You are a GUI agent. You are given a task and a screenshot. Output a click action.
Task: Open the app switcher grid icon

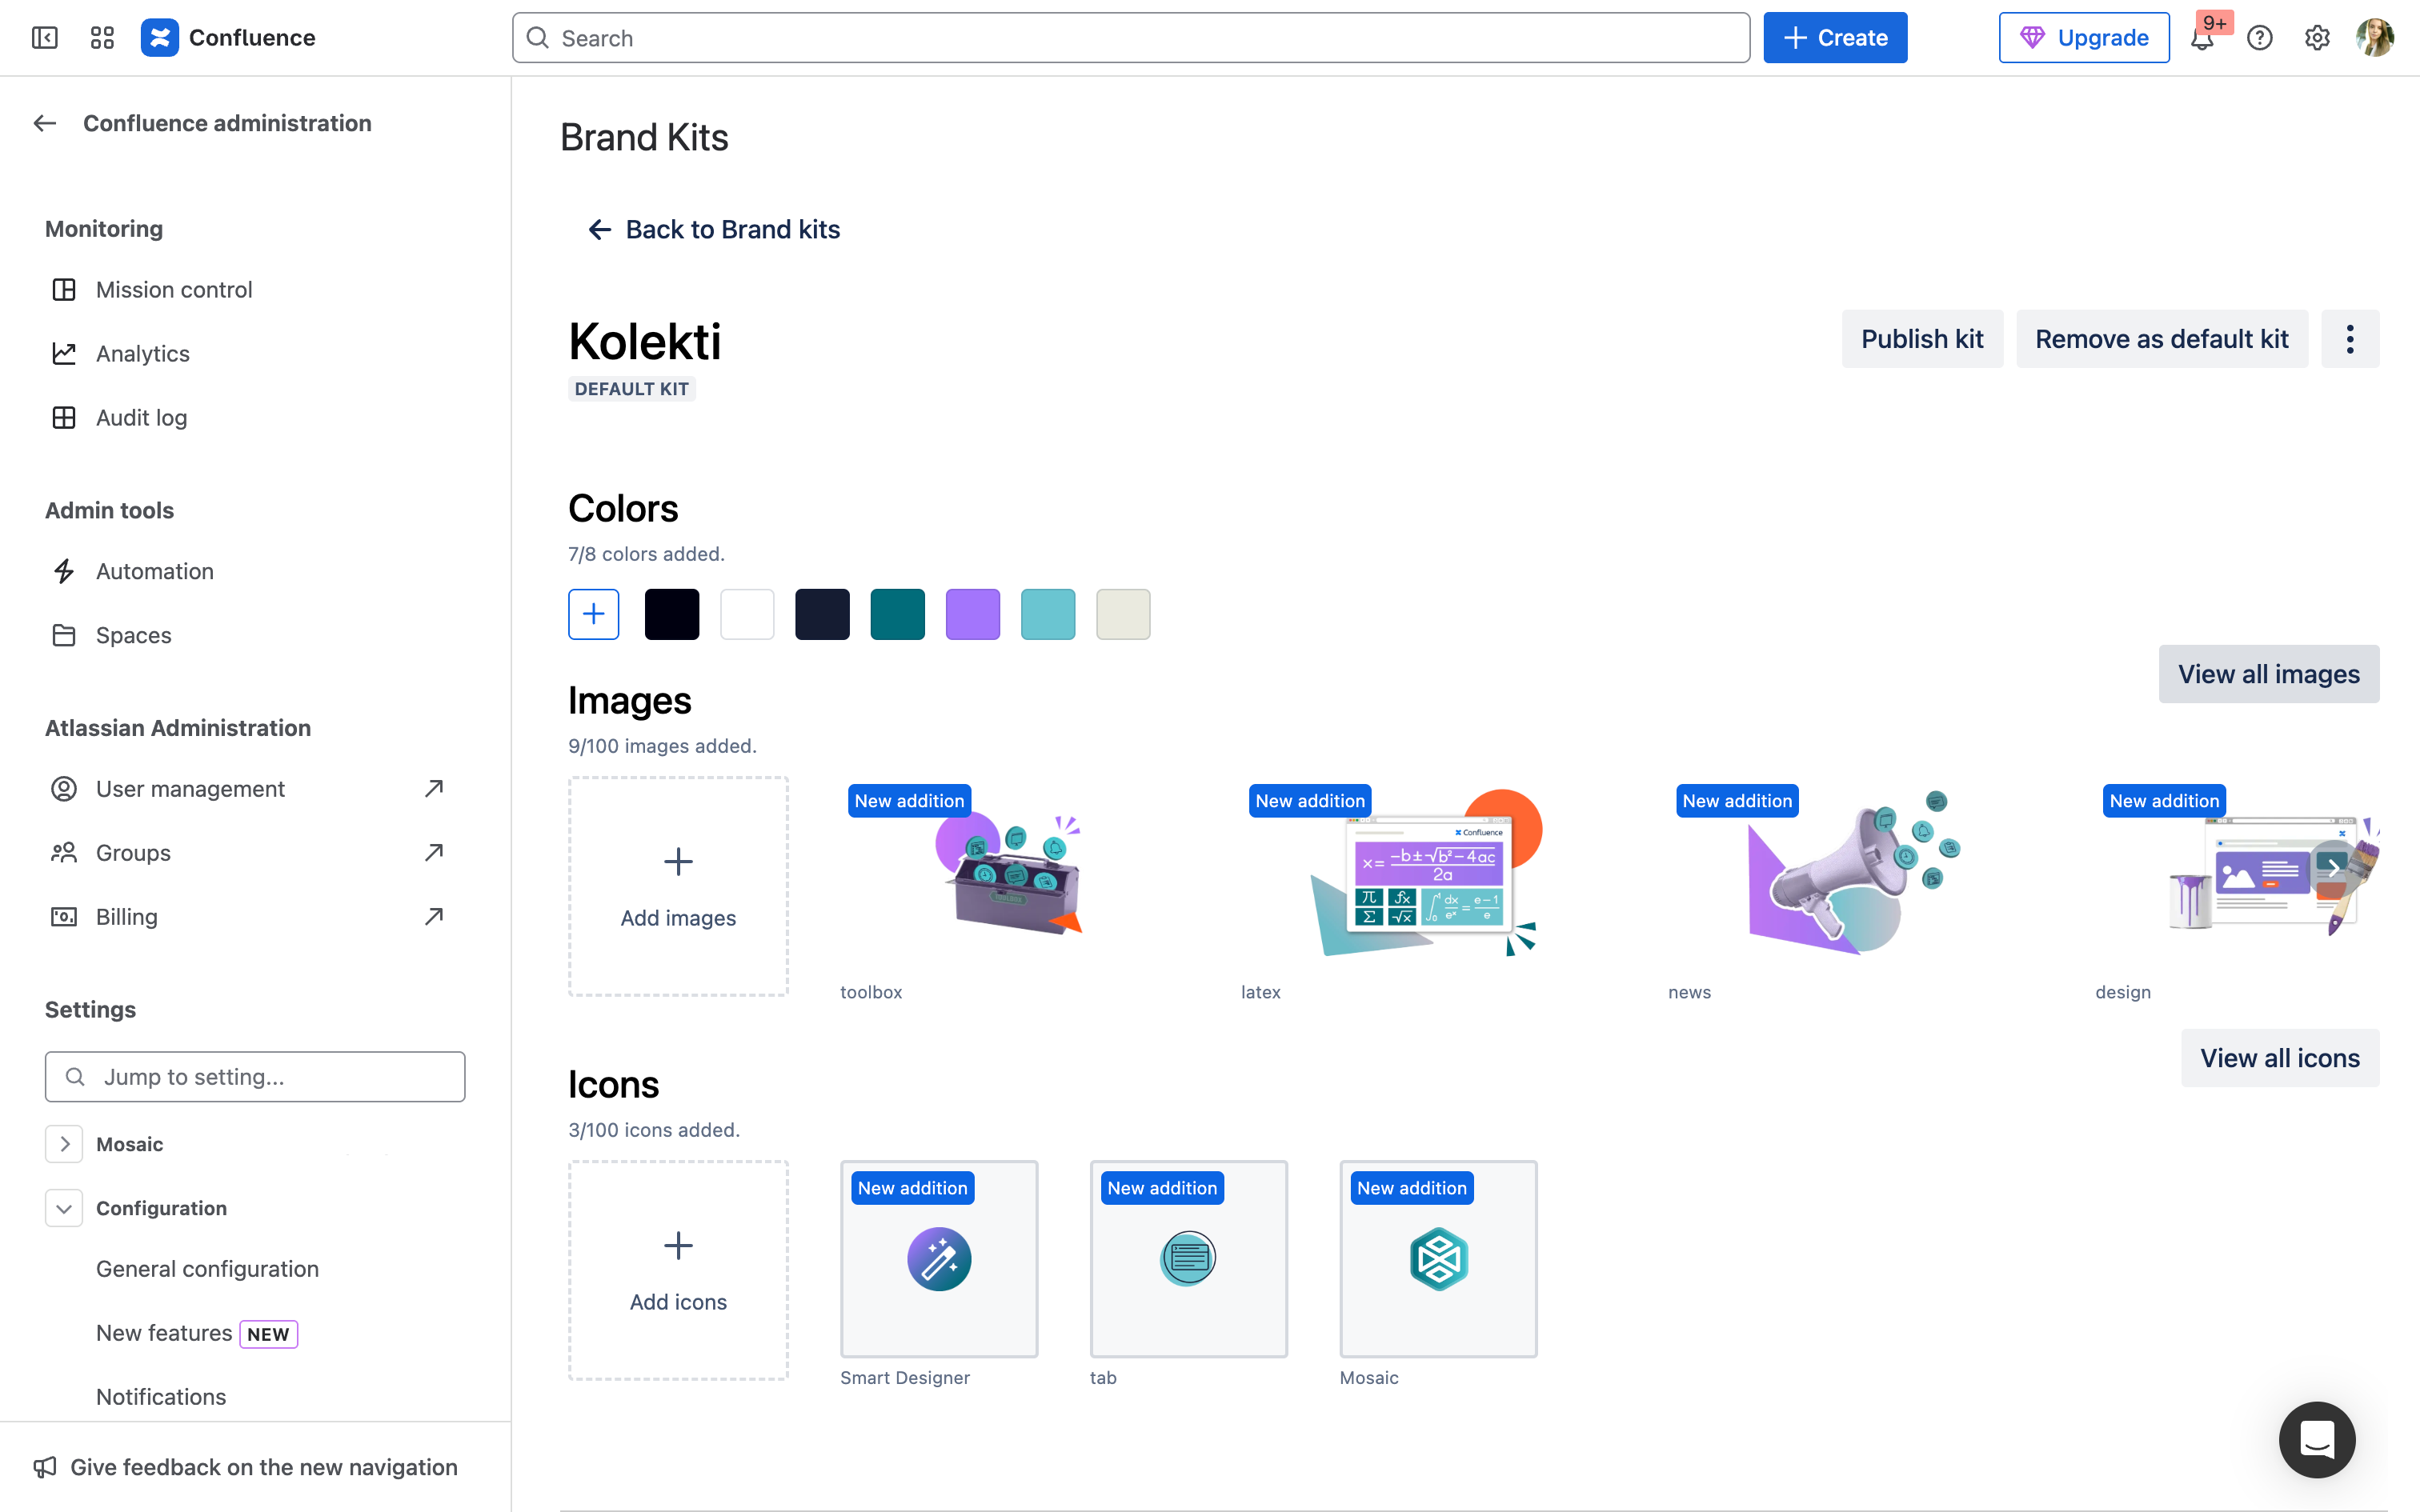pyautogui.click(x=102, y=38)
